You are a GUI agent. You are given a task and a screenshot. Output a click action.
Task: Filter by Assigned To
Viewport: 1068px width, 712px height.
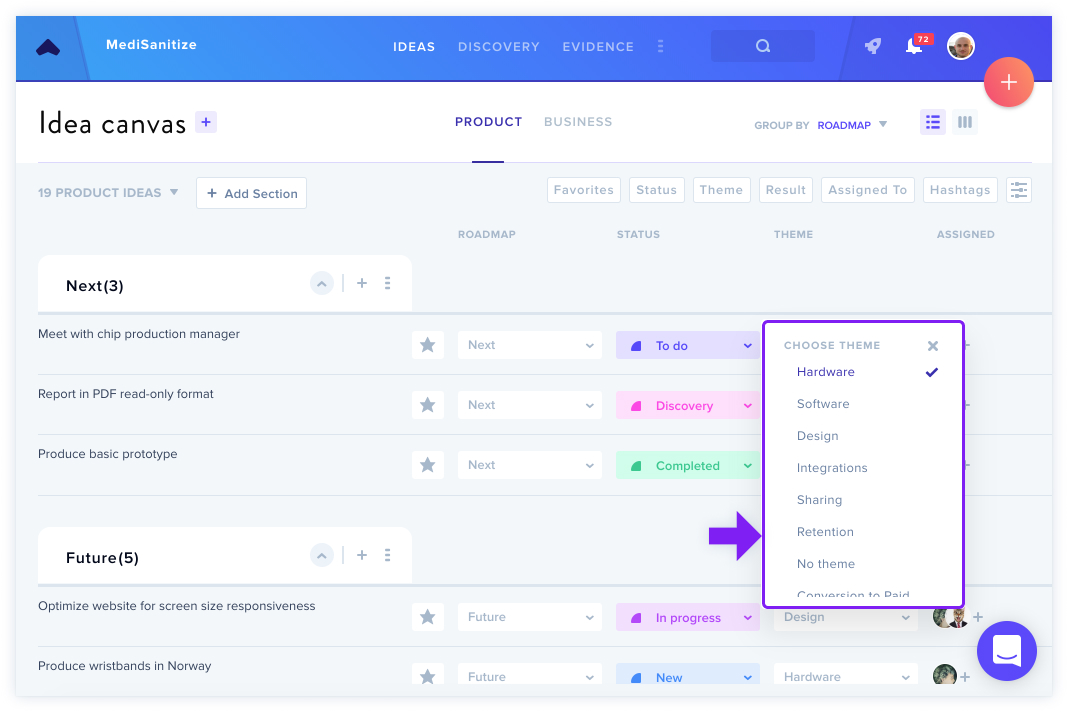pyautogui.click(x=868, y=190)
